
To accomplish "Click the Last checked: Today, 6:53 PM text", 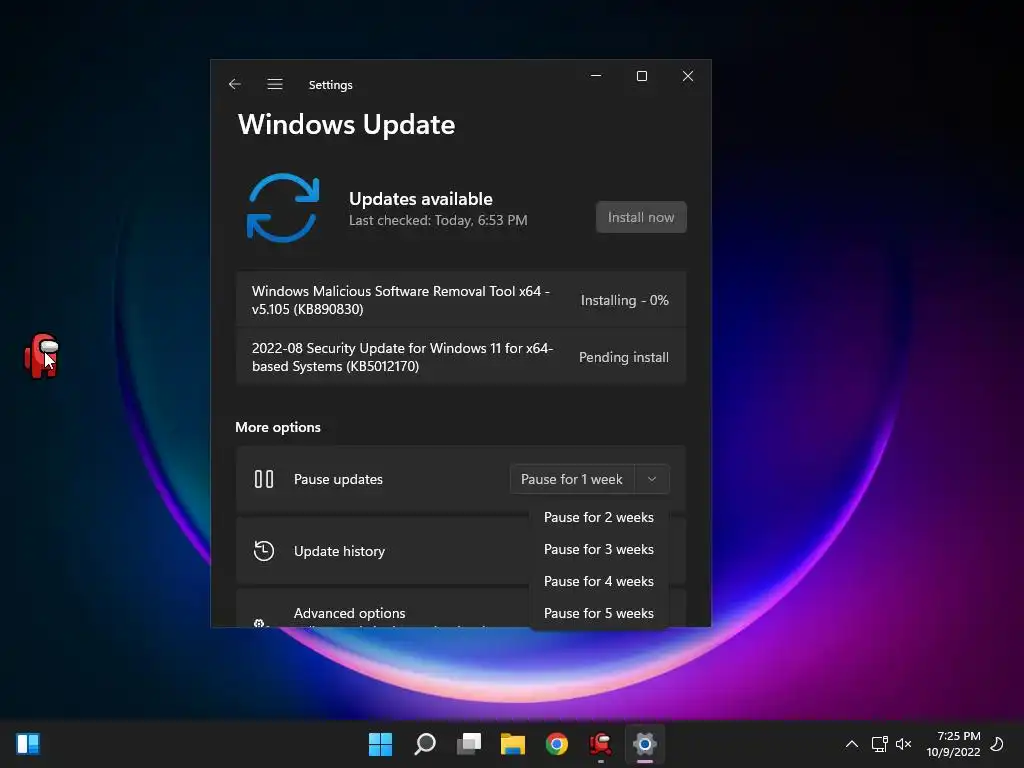I will [x=438, y=221].
